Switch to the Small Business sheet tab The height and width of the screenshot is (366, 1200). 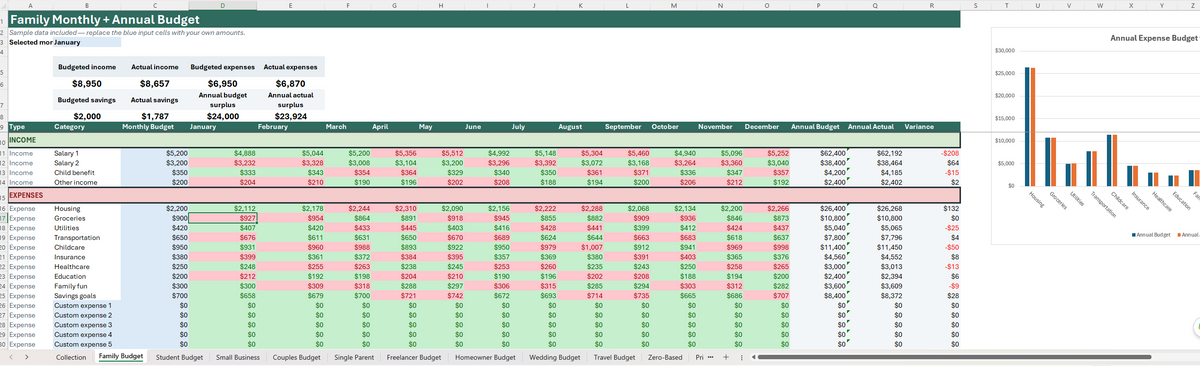pyautogui.click(x=239, y=357)
